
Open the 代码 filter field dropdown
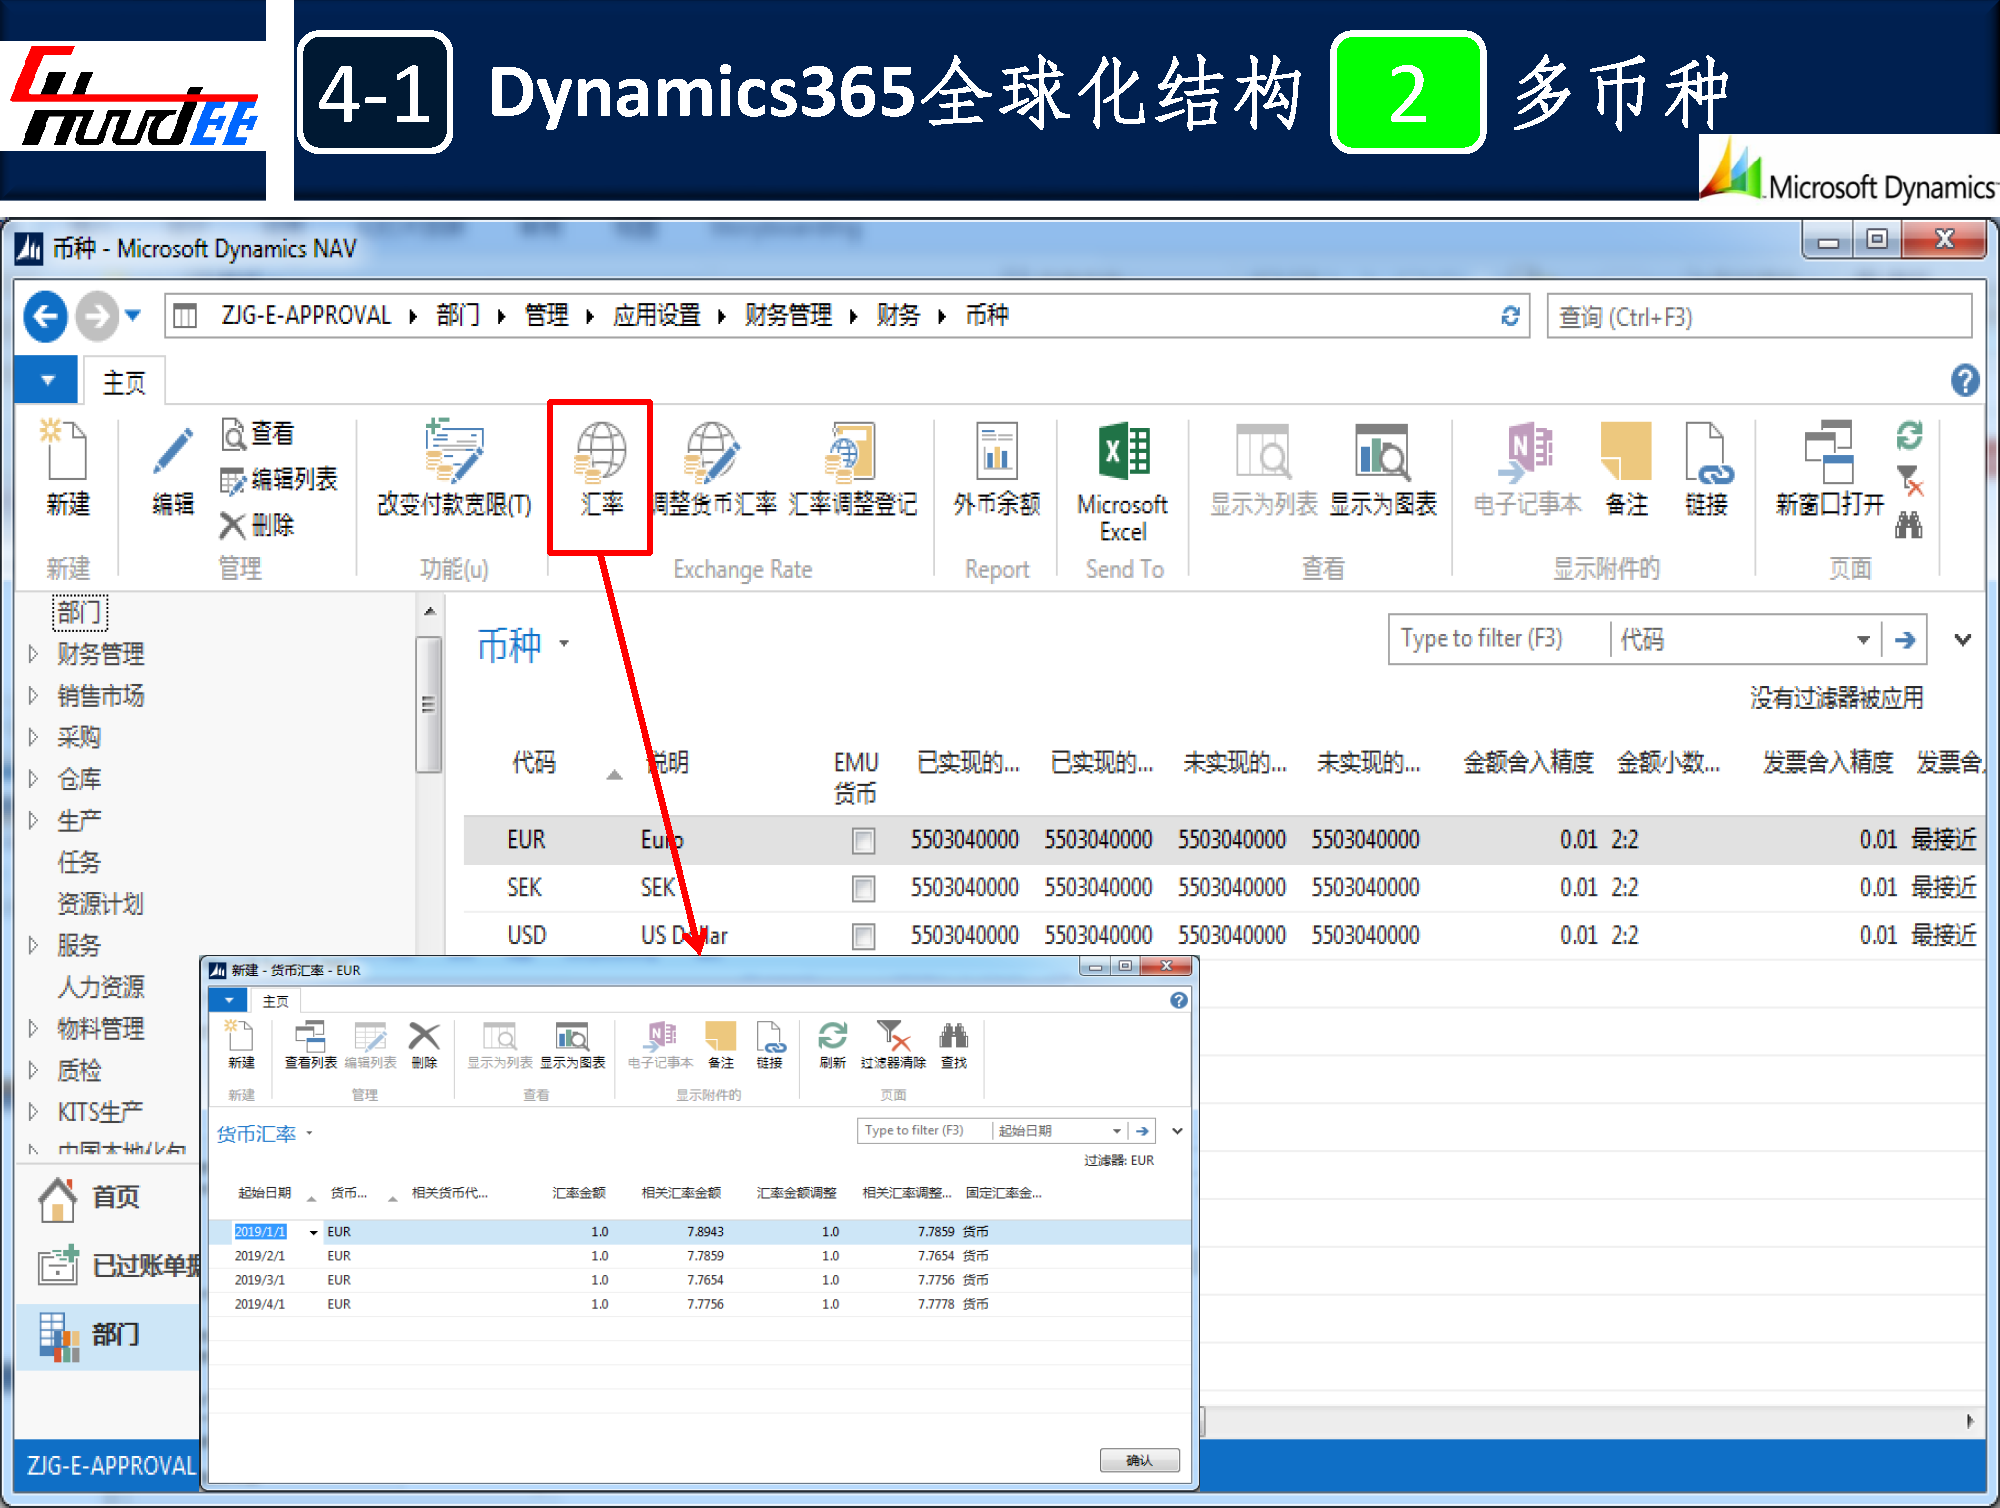coord(1862,640)
